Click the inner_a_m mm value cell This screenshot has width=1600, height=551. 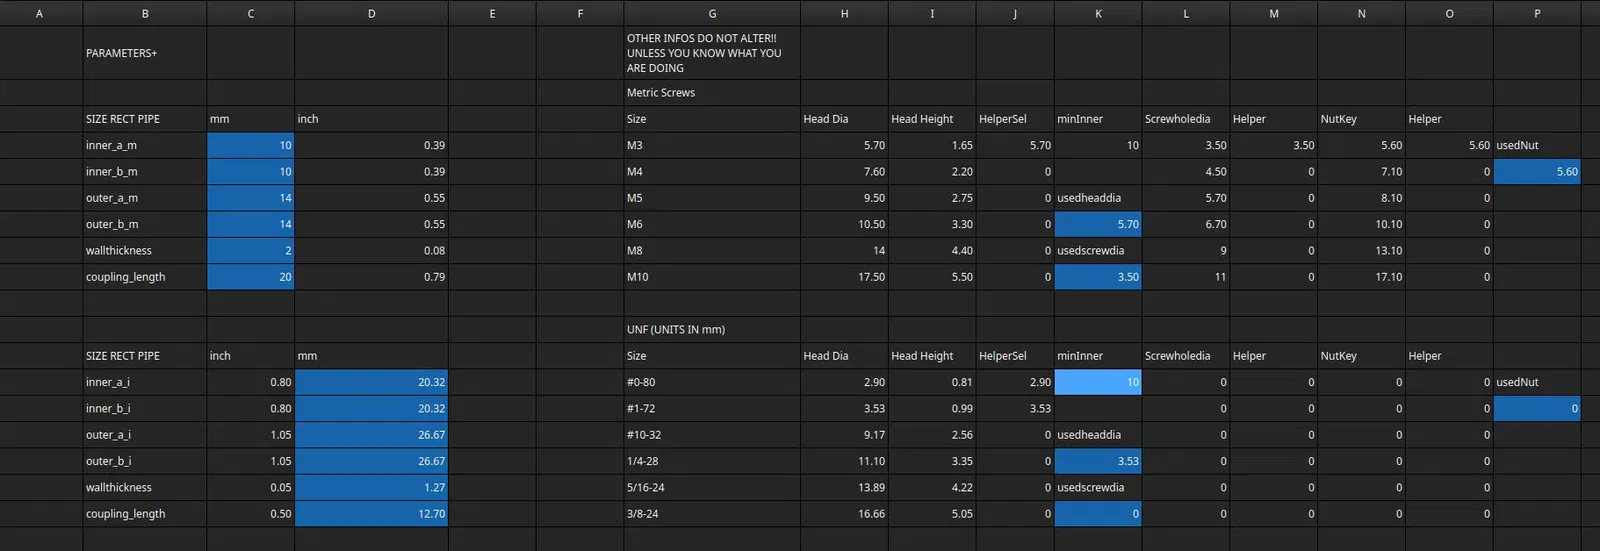pyautogui.click(x=250, y=145)
